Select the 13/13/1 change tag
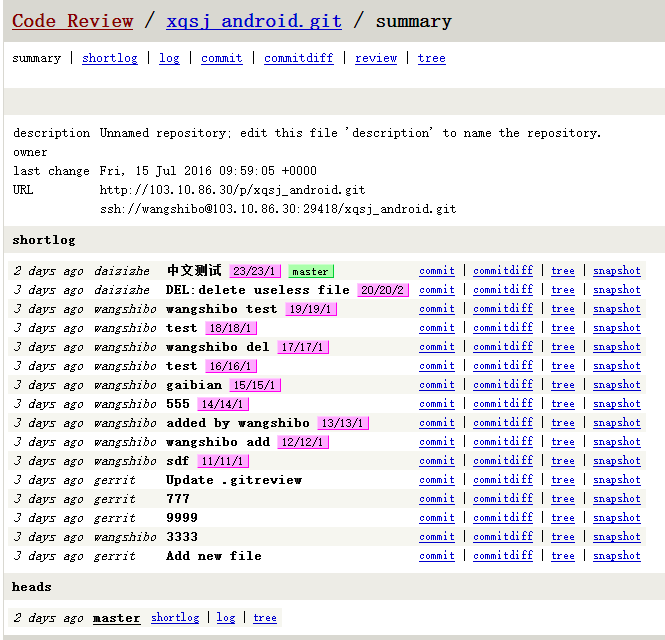The height and width of the screenshot is (640, 665). tap(343, 423)
